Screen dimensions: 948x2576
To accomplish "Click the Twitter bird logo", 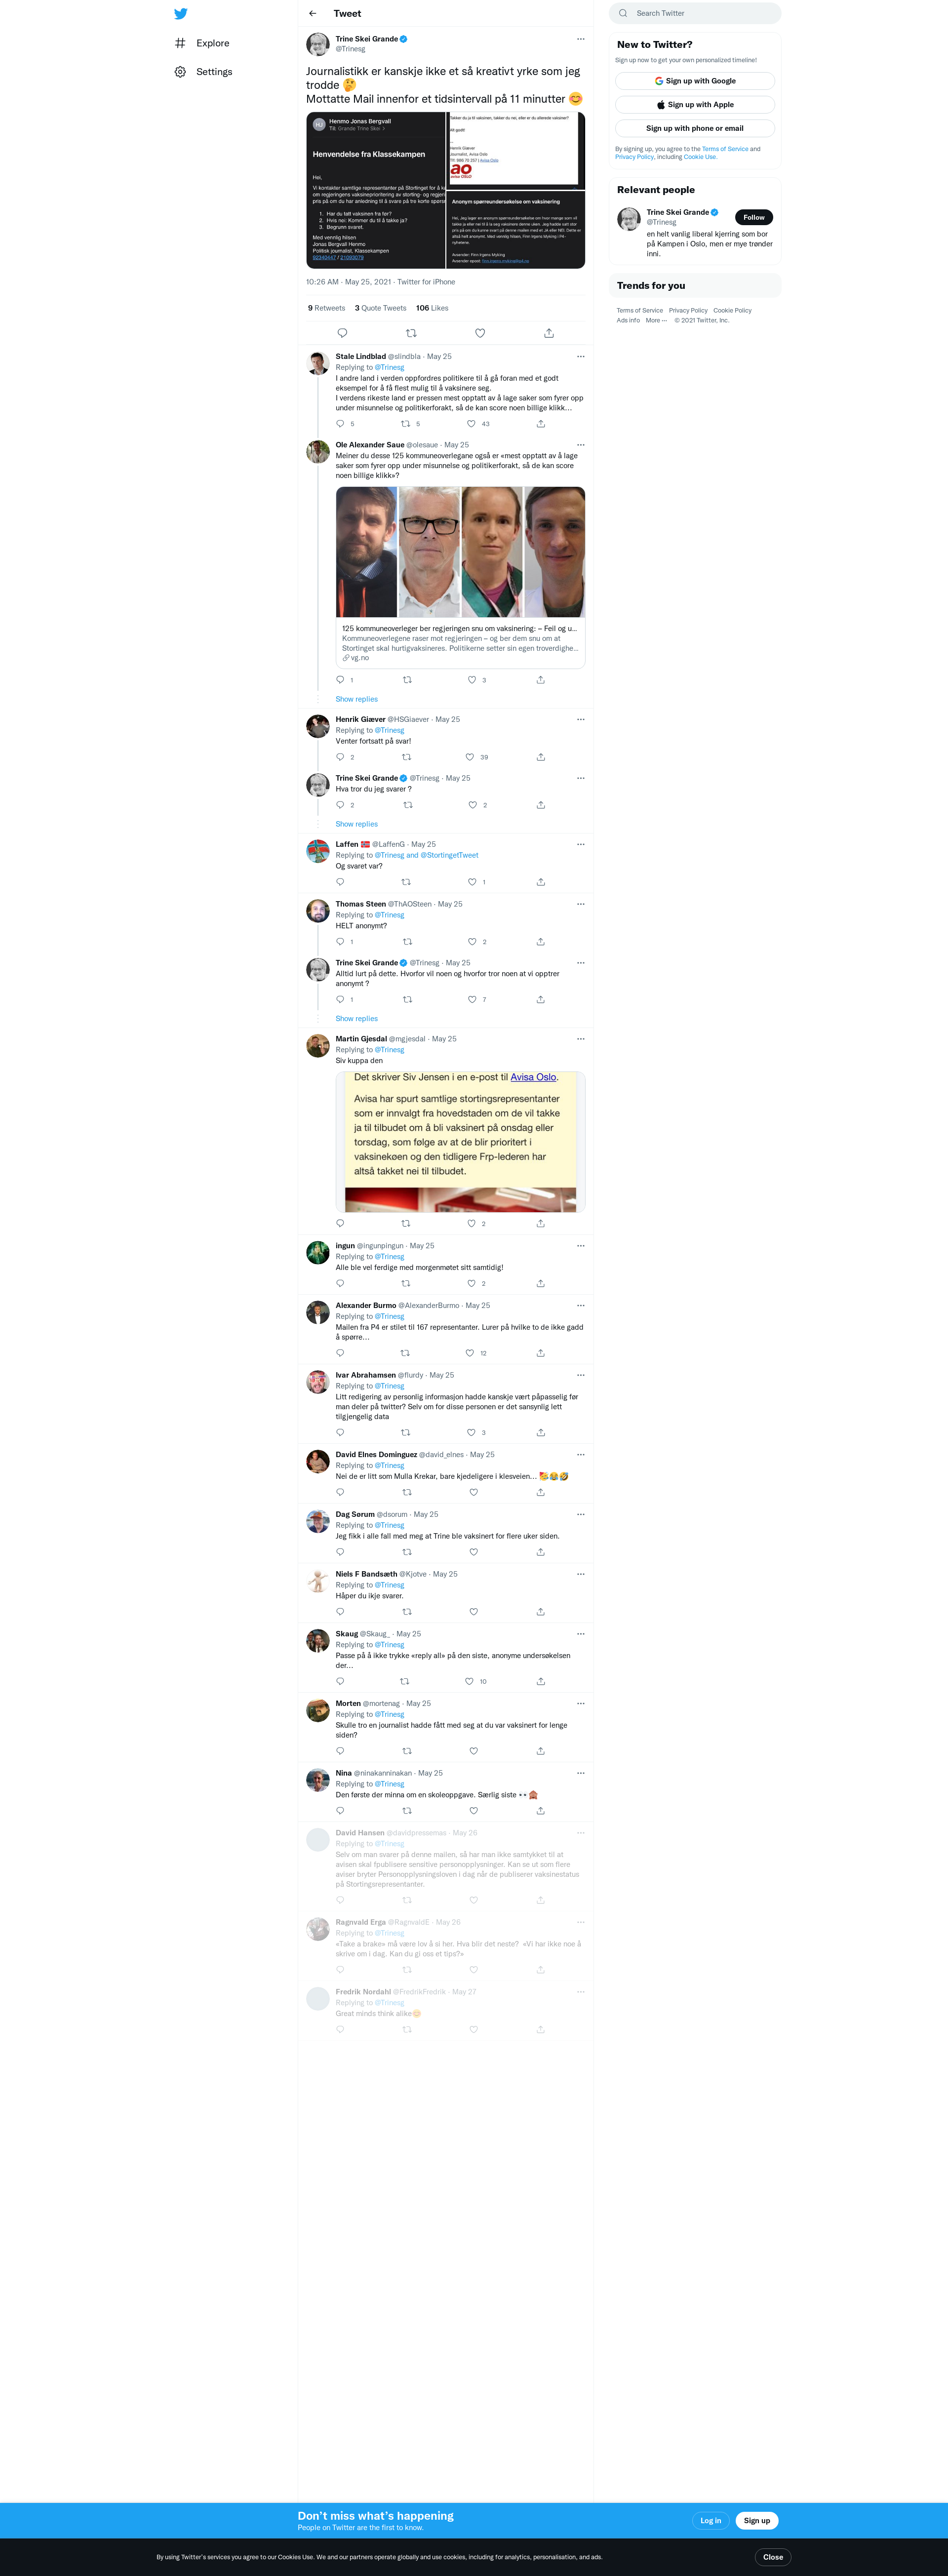I will click(180, 14).
